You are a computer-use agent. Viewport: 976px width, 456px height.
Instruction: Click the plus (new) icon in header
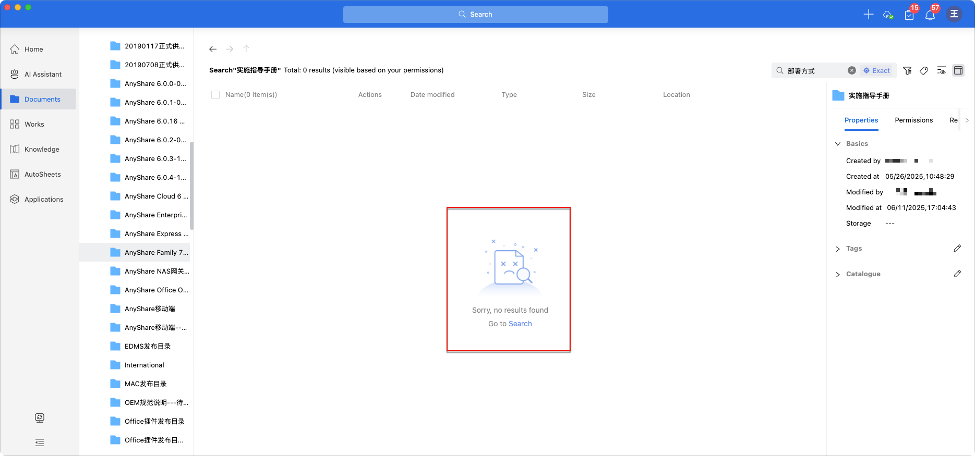pos(868,14)
